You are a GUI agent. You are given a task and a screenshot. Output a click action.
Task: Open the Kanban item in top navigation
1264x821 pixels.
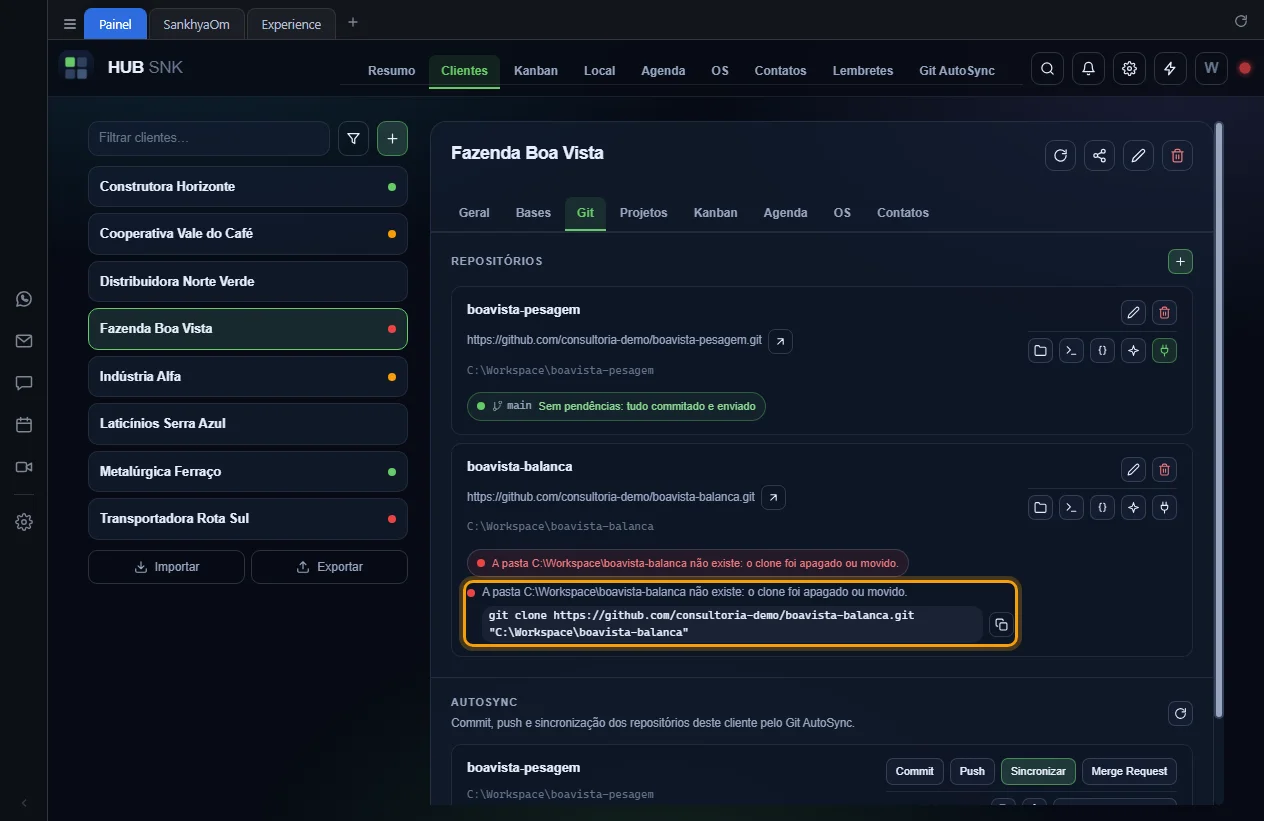[x=536, y=71]
